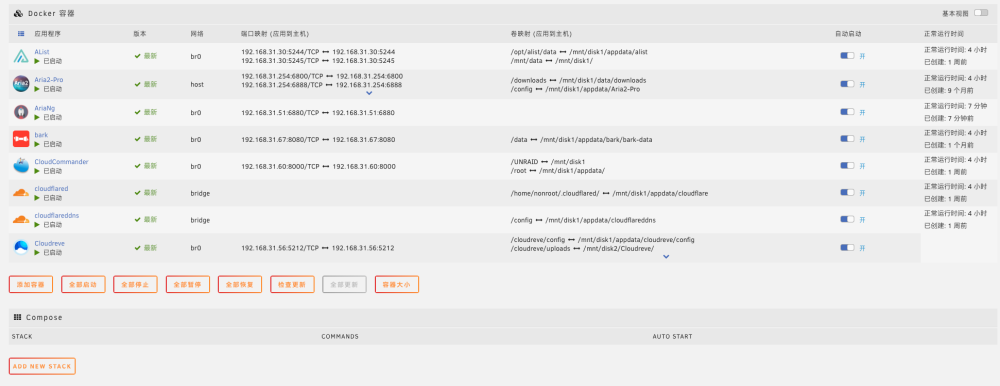Open the Aria2-Pro container icon
Viewport: 1000px width, 386px height.
click(21, 84)
